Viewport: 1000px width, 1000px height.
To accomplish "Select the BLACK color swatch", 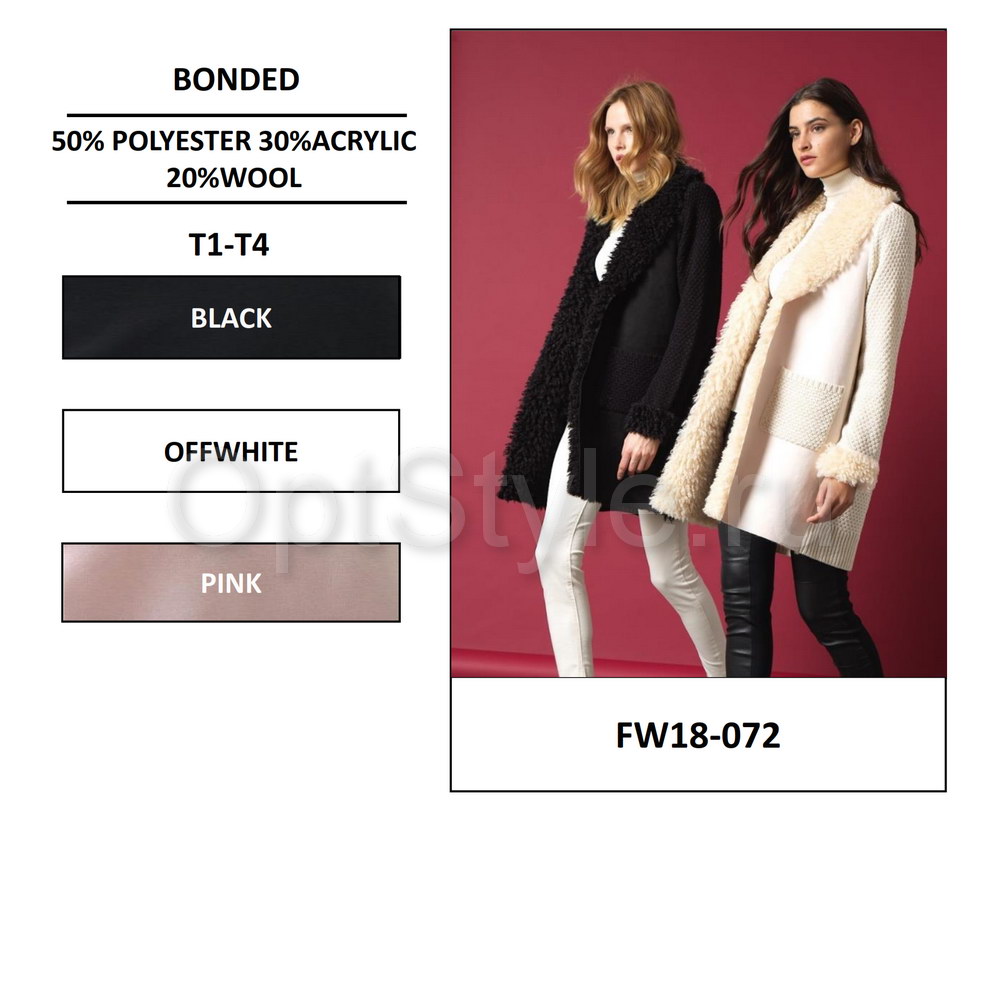I will [x=231, y=317].
